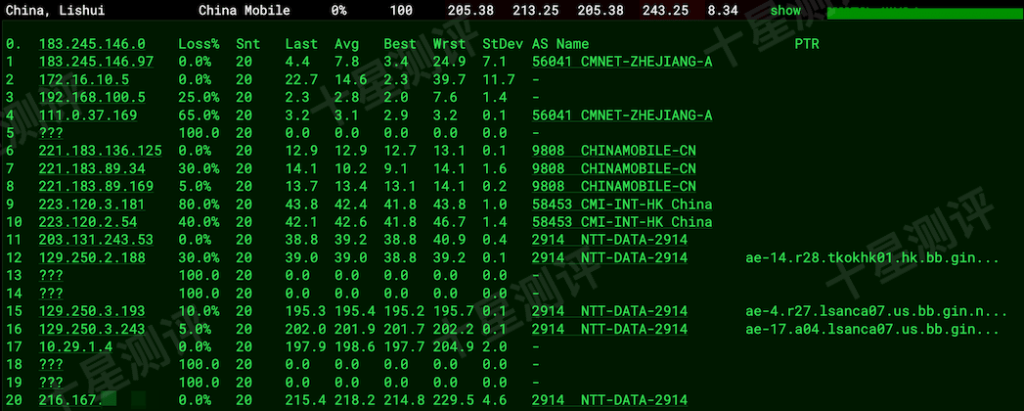This screenshot has height=411, width=1024.
Task: Open hop 4 IP 111.0.37.169
Action: [88, 116]
